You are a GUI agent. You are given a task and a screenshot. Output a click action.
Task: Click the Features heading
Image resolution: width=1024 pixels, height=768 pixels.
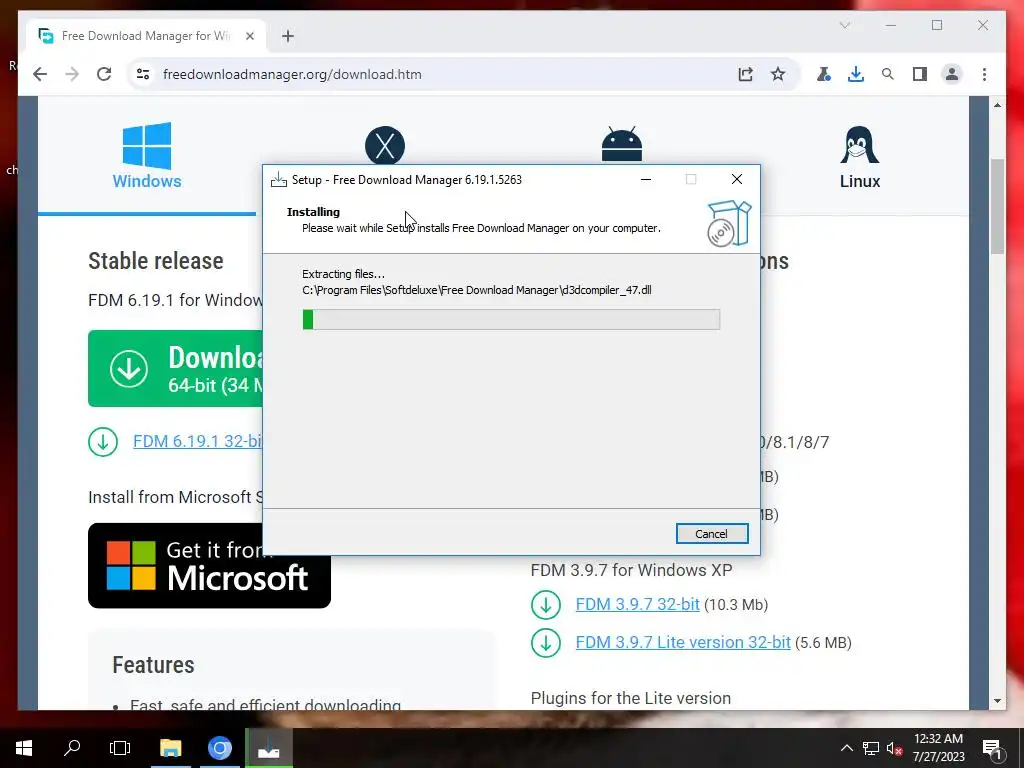(x=153, y=665)
